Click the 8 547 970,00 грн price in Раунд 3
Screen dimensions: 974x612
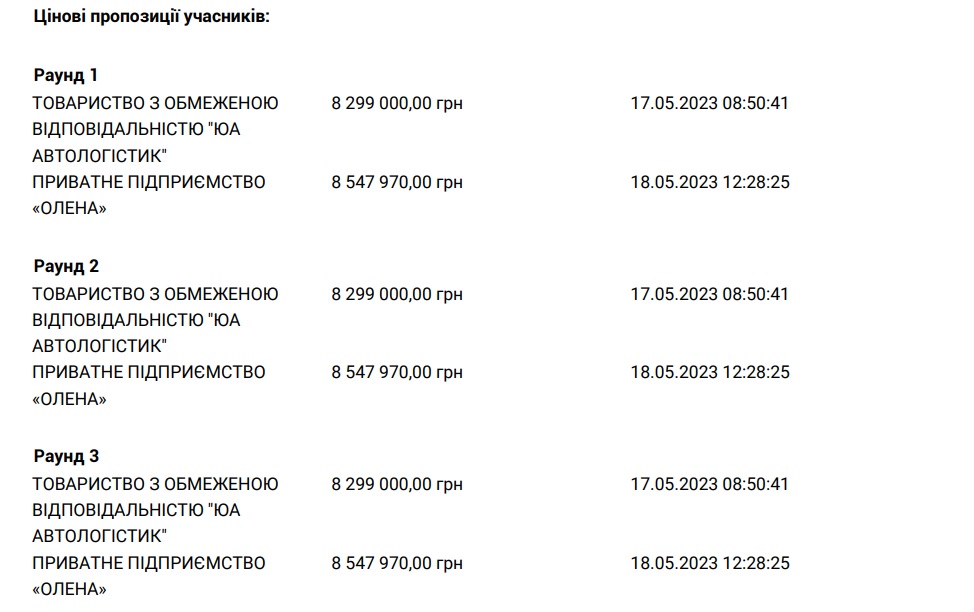click(397, 563)
